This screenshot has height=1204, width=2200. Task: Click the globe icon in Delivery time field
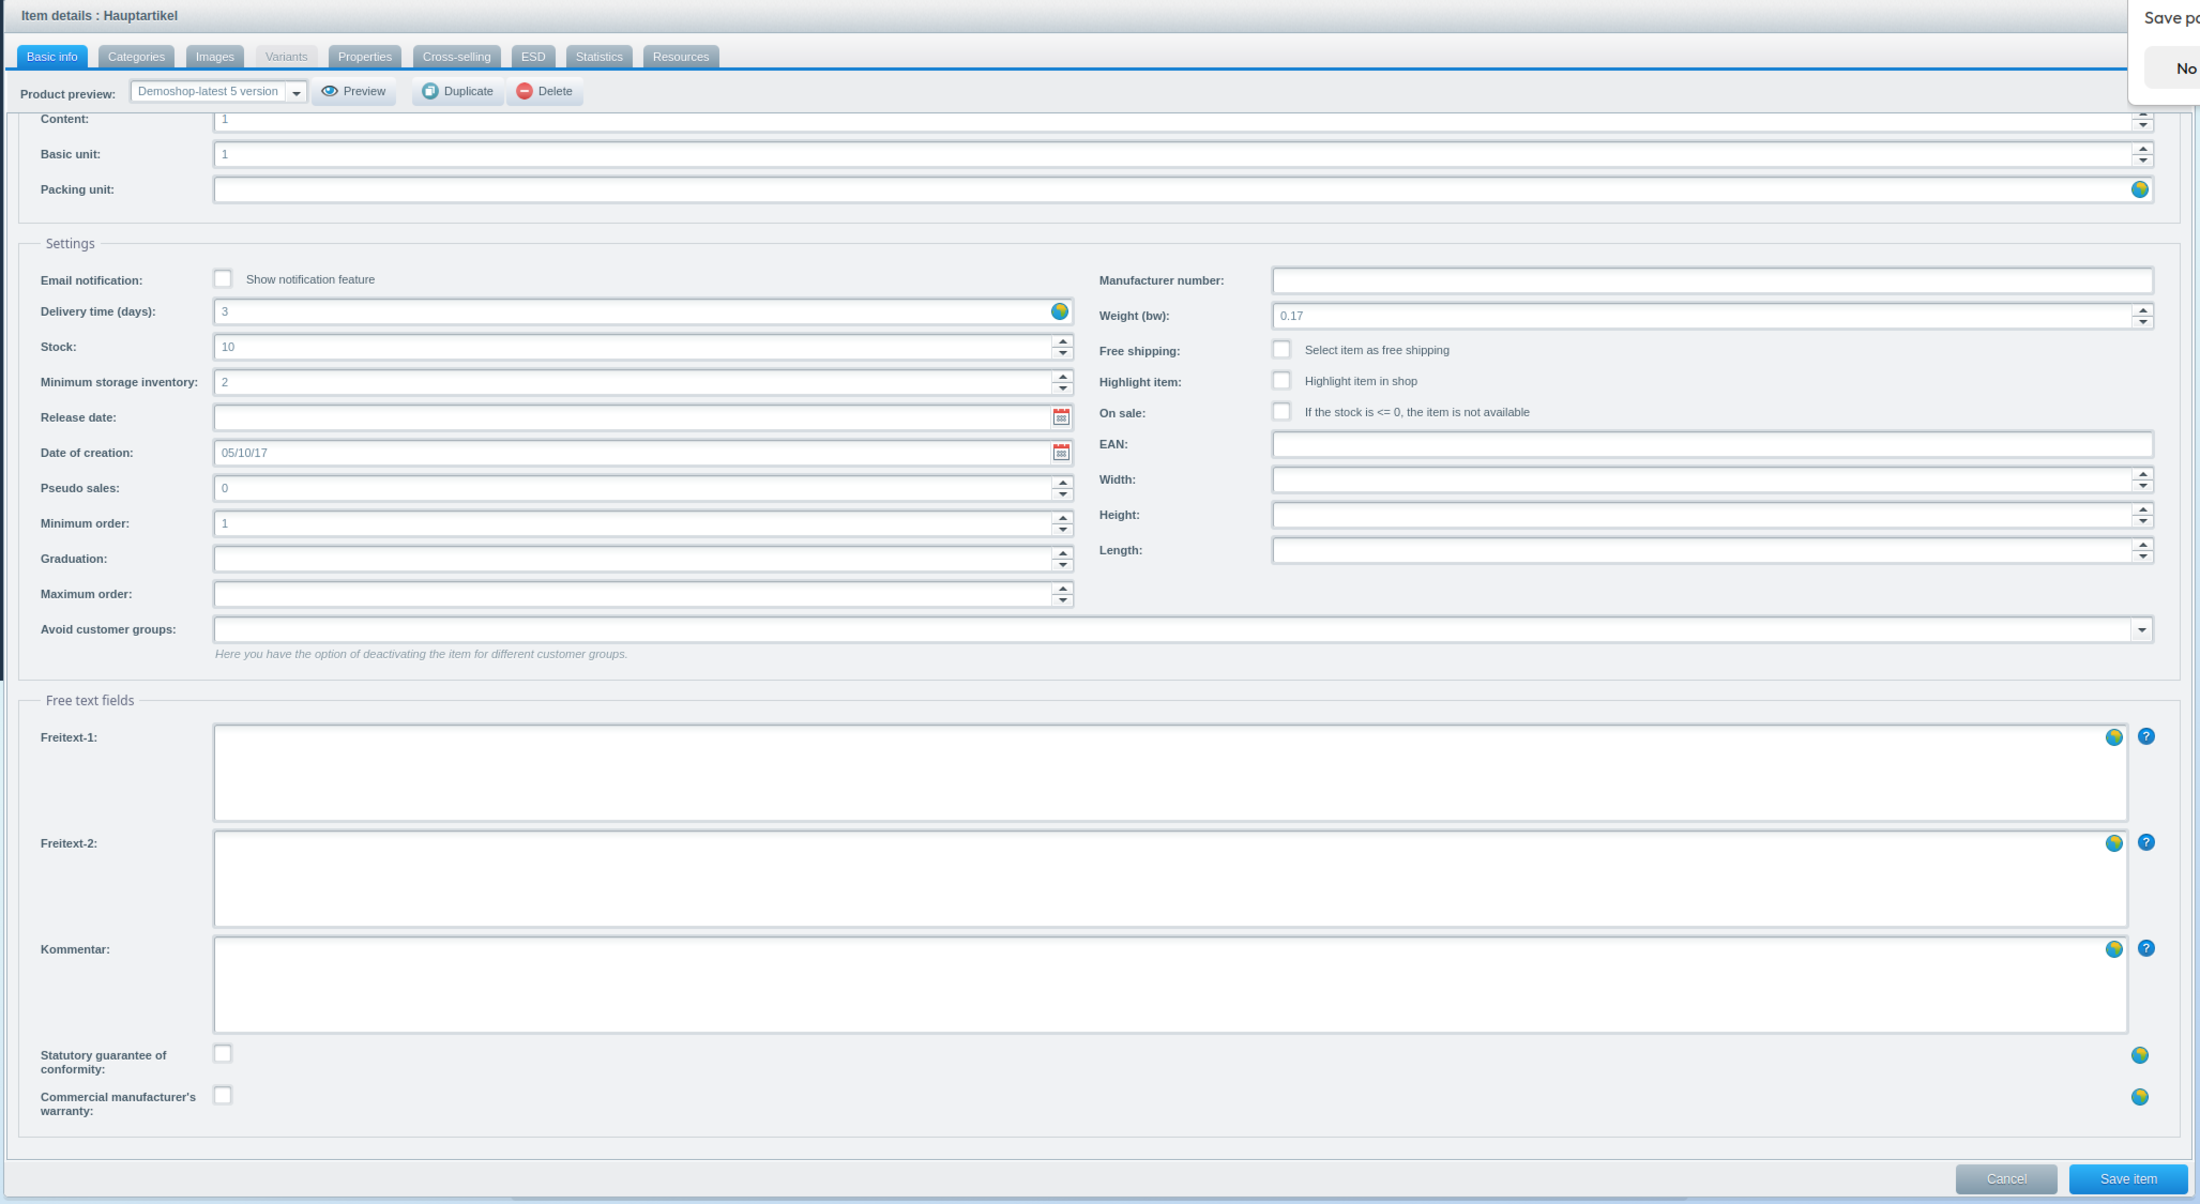pos(1059,312)
